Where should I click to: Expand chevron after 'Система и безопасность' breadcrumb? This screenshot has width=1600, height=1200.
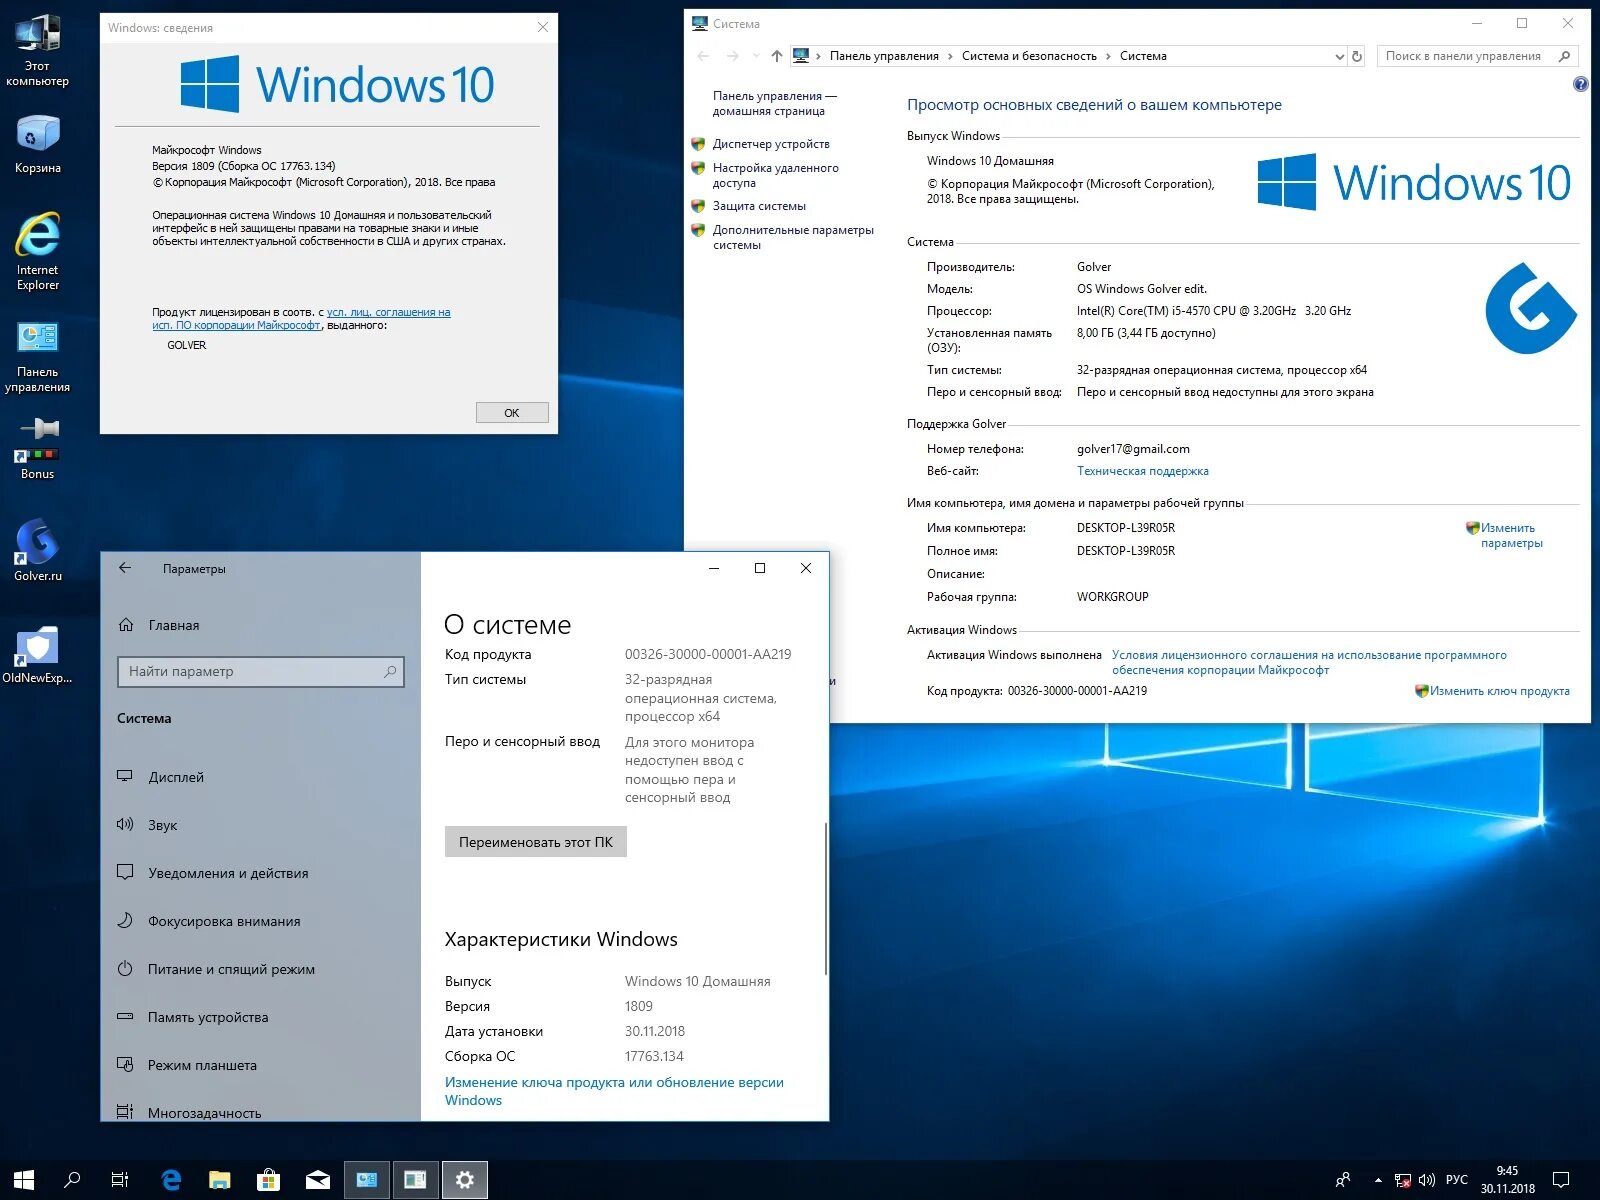(1108, 56)
